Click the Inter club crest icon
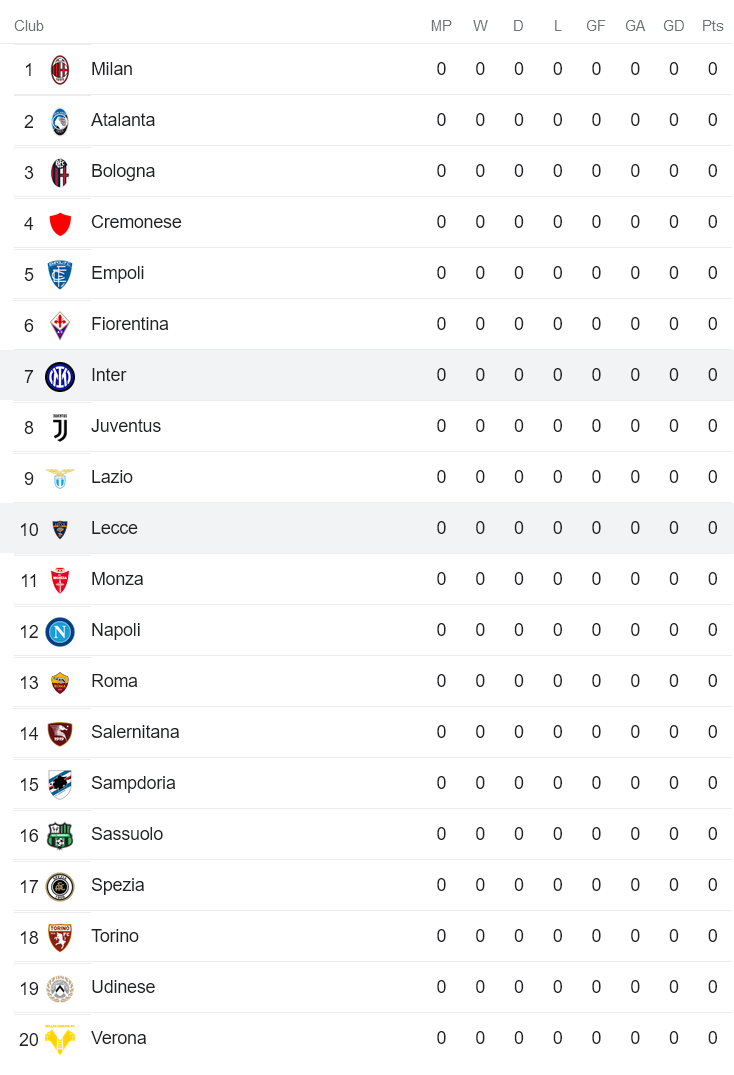 tap(60, 376)
